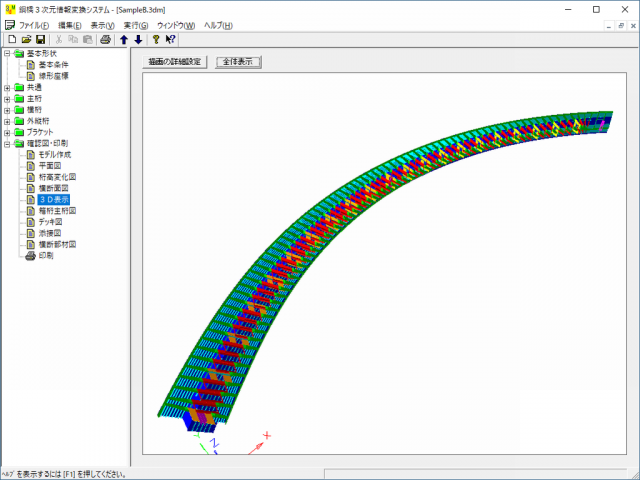This screenshot has width=640, height=480.
Task: Click the down arrow toolbar icon
Action: 138,39
